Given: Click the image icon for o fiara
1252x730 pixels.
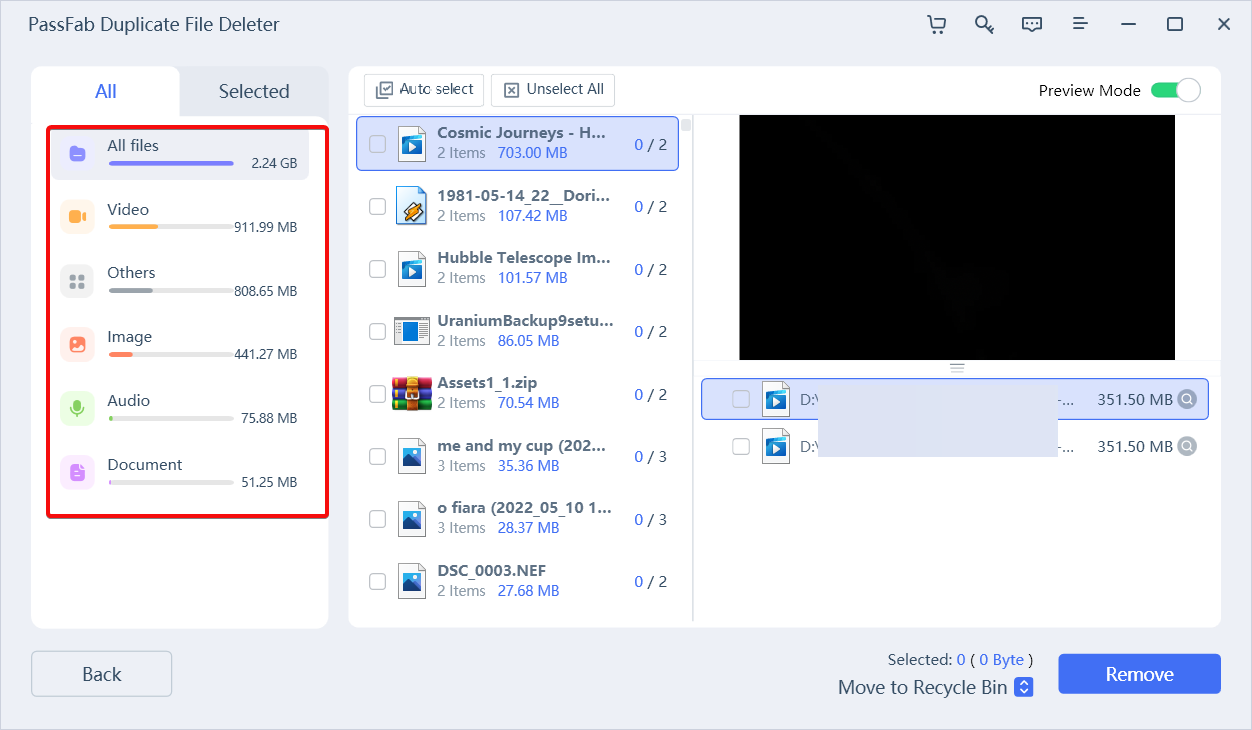Looking at the screenshot, I should [411, 519].
